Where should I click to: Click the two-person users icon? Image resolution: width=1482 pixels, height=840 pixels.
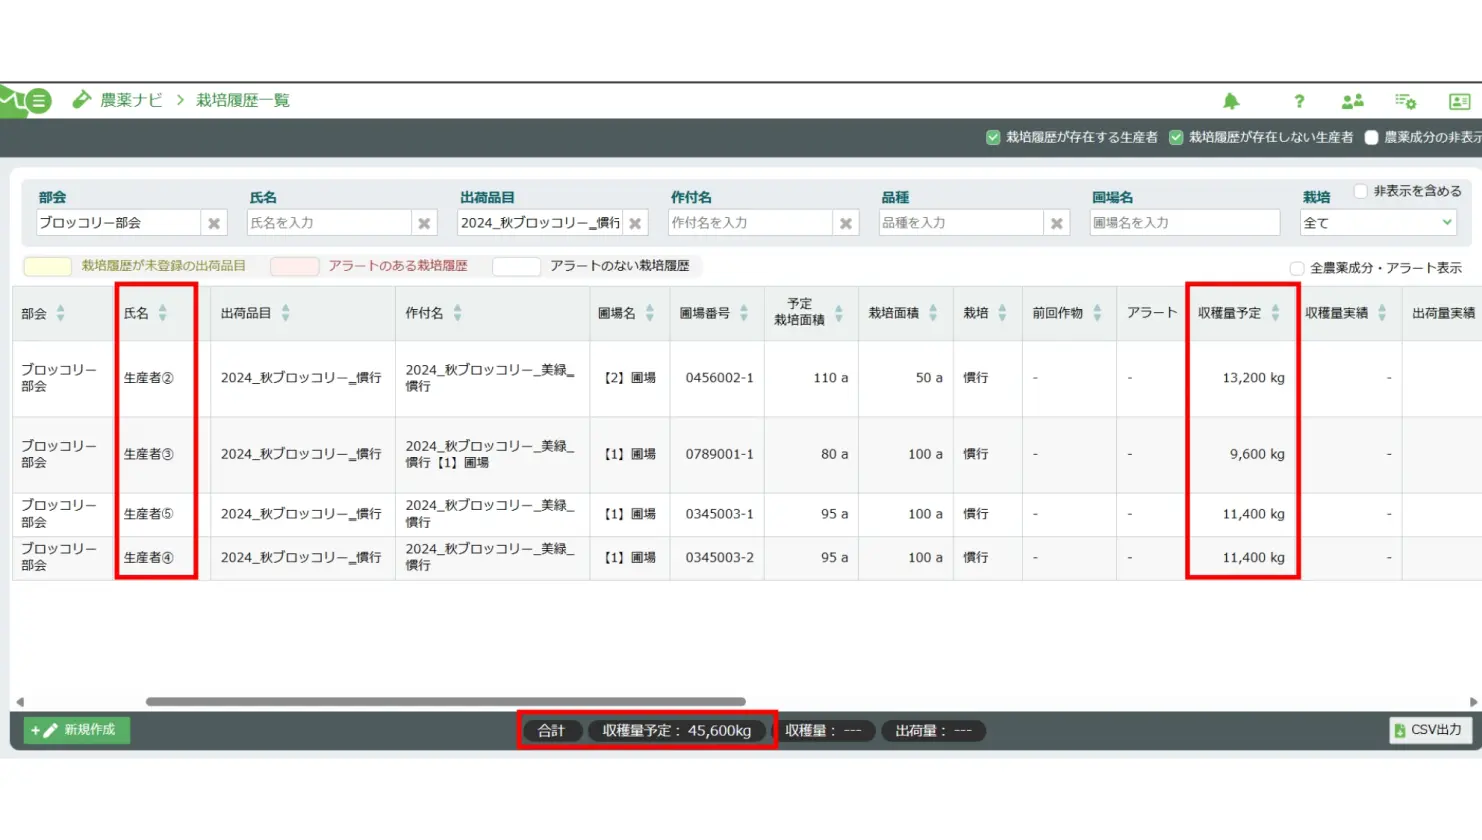(1352, 101)
